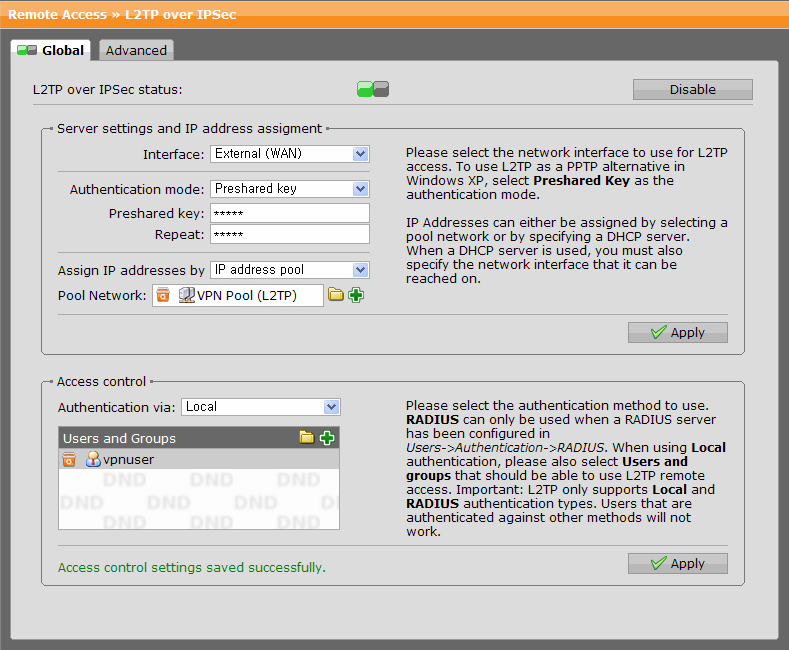Open the Assign IP addresses by dropdown
Image resolution: width=789 pixels, height=650 pixels.
290,270
